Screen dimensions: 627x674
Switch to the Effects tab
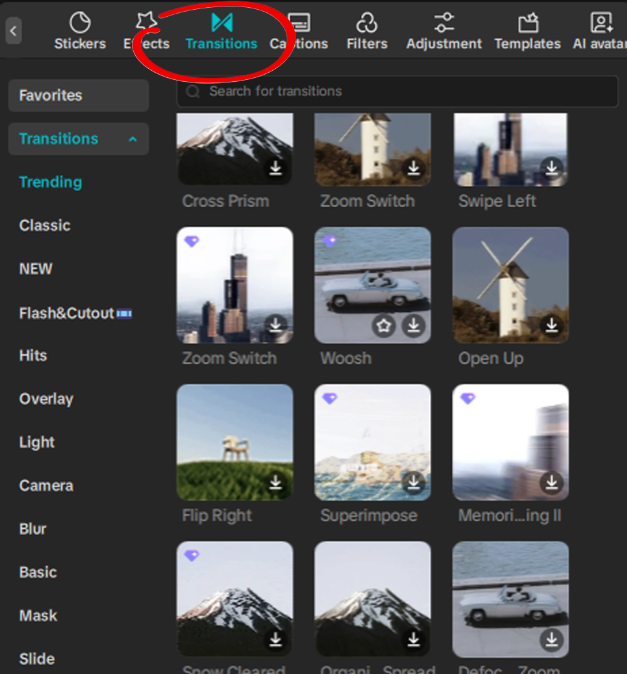click(147, 31)
